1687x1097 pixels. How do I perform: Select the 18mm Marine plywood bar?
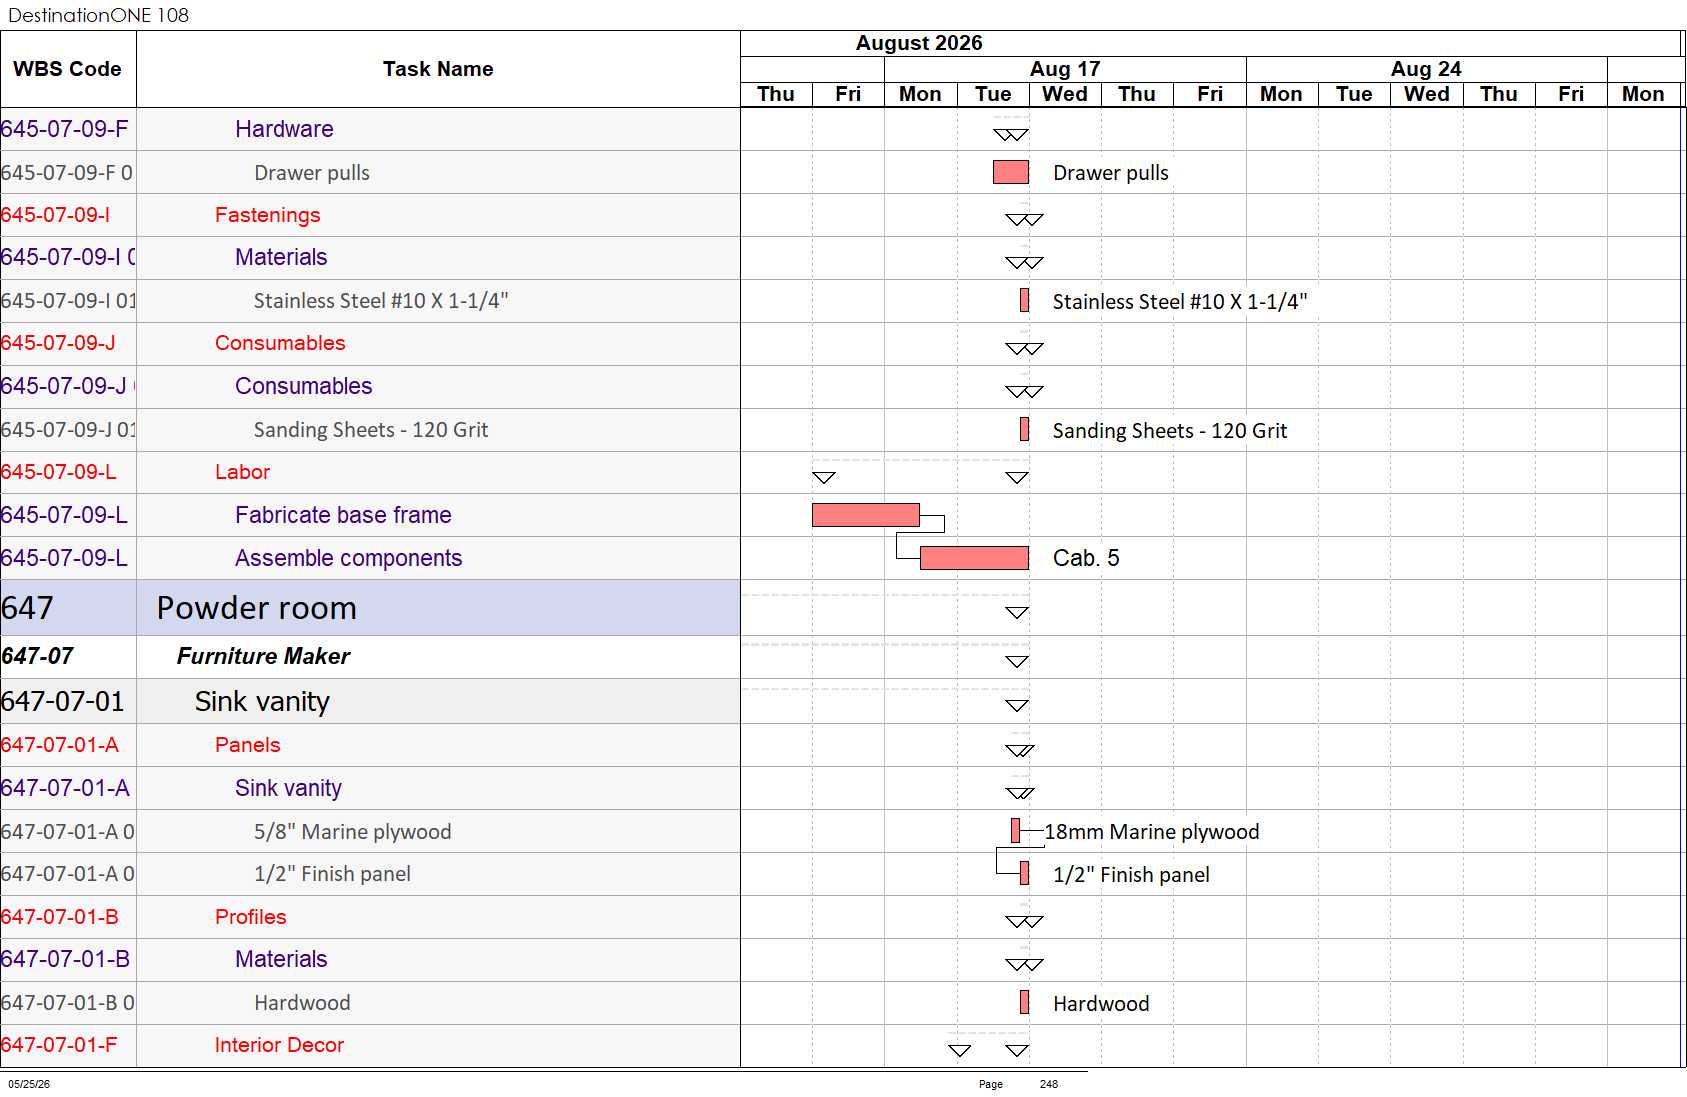(x=1016, y=830)
